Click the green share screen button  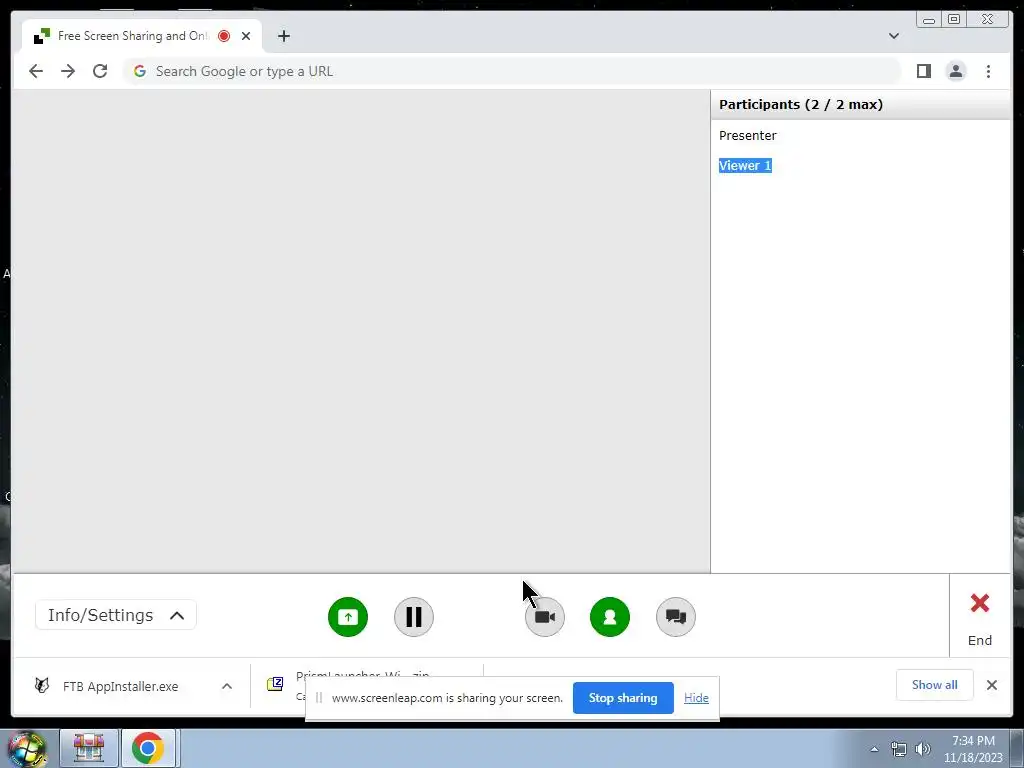coord(347,616)
